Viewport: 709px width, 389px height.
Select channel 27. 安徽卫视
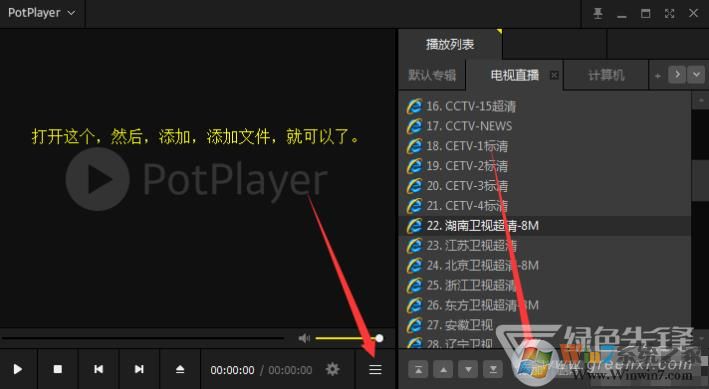click(545, 325)
